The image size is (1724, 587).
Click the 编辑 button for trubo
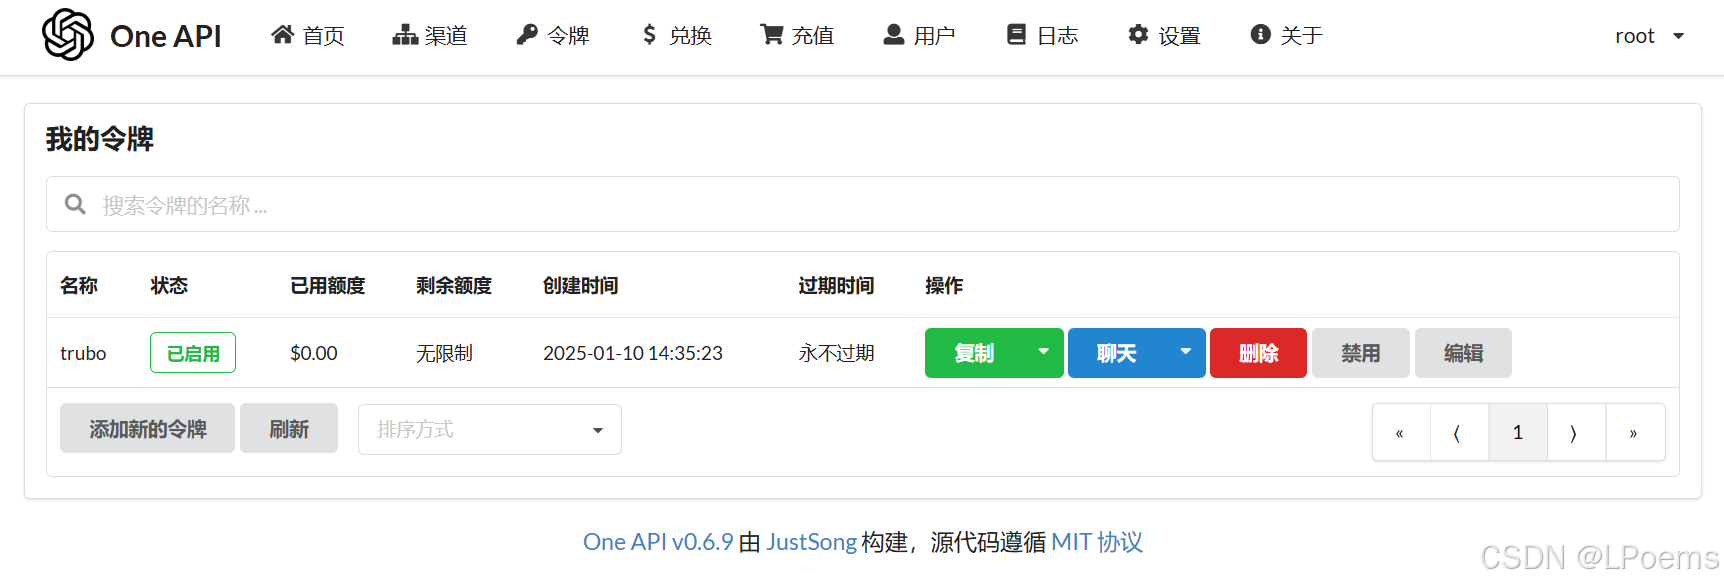[1463, 353]
